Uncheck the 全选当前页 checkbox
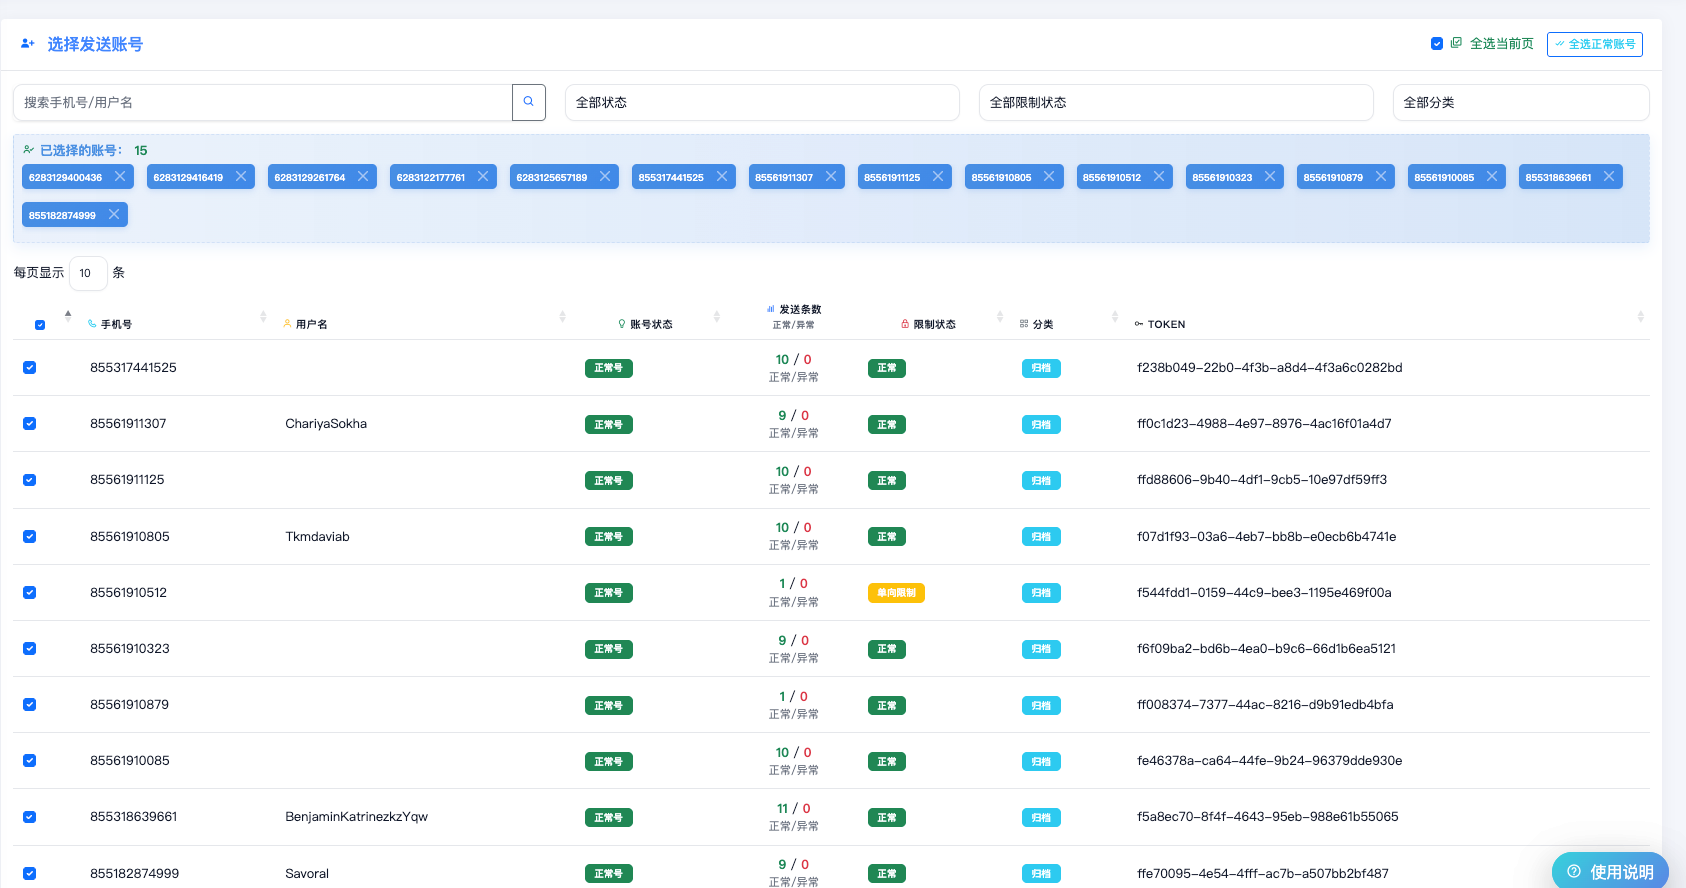The width and height of the screenshot is (1686, 888). click(1437, 44)
